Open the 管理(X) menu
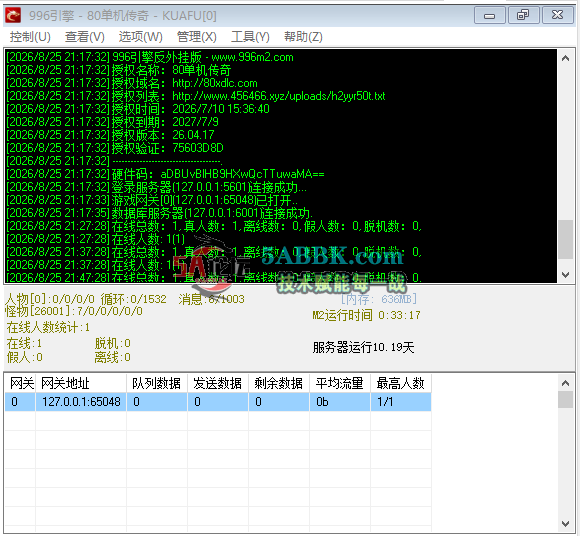This screenshot has width=580, height=536. 196,37
